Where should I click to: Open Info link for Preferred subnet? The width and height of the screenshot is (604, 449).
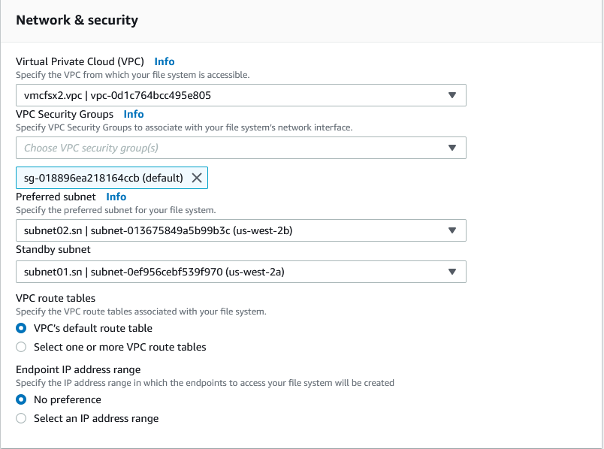point(116,197)
